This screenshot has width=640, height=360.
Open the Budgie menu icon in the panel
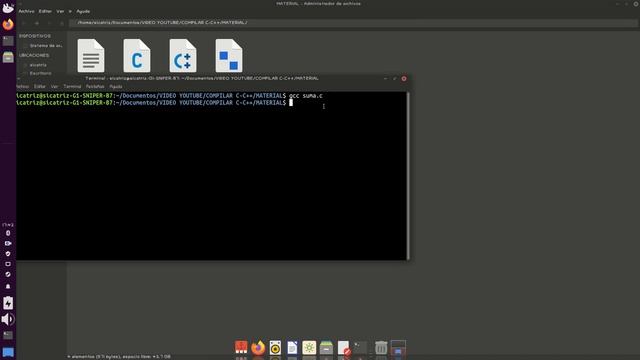[8, 7]
